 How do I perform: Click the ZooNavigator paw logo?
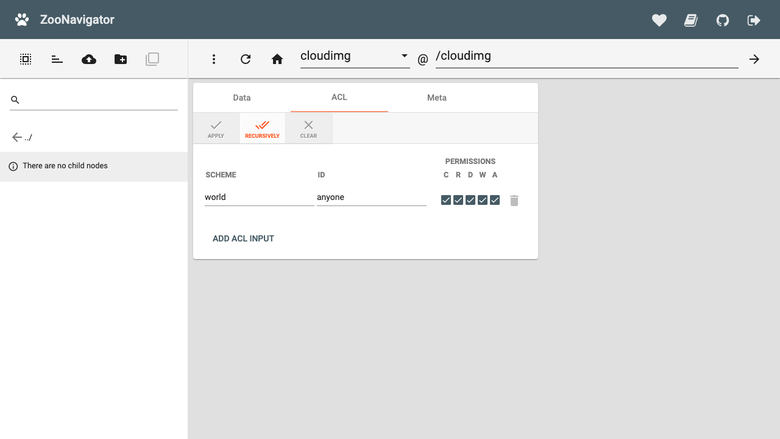tap(22, 20)
